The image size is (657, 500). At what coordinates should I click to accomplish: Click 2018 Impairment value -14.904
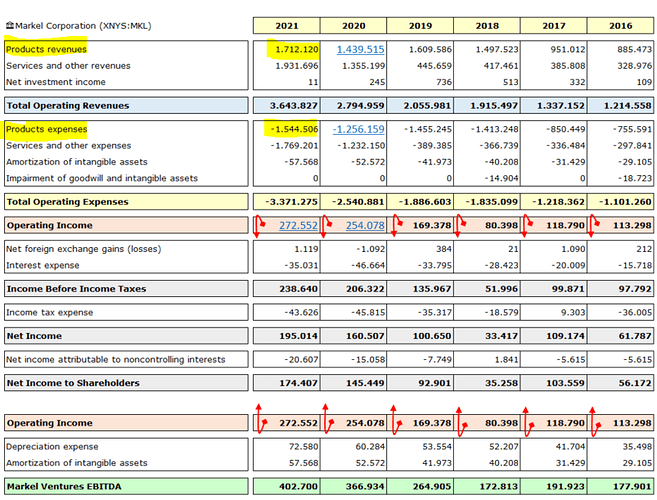click(x=501, y=178)
